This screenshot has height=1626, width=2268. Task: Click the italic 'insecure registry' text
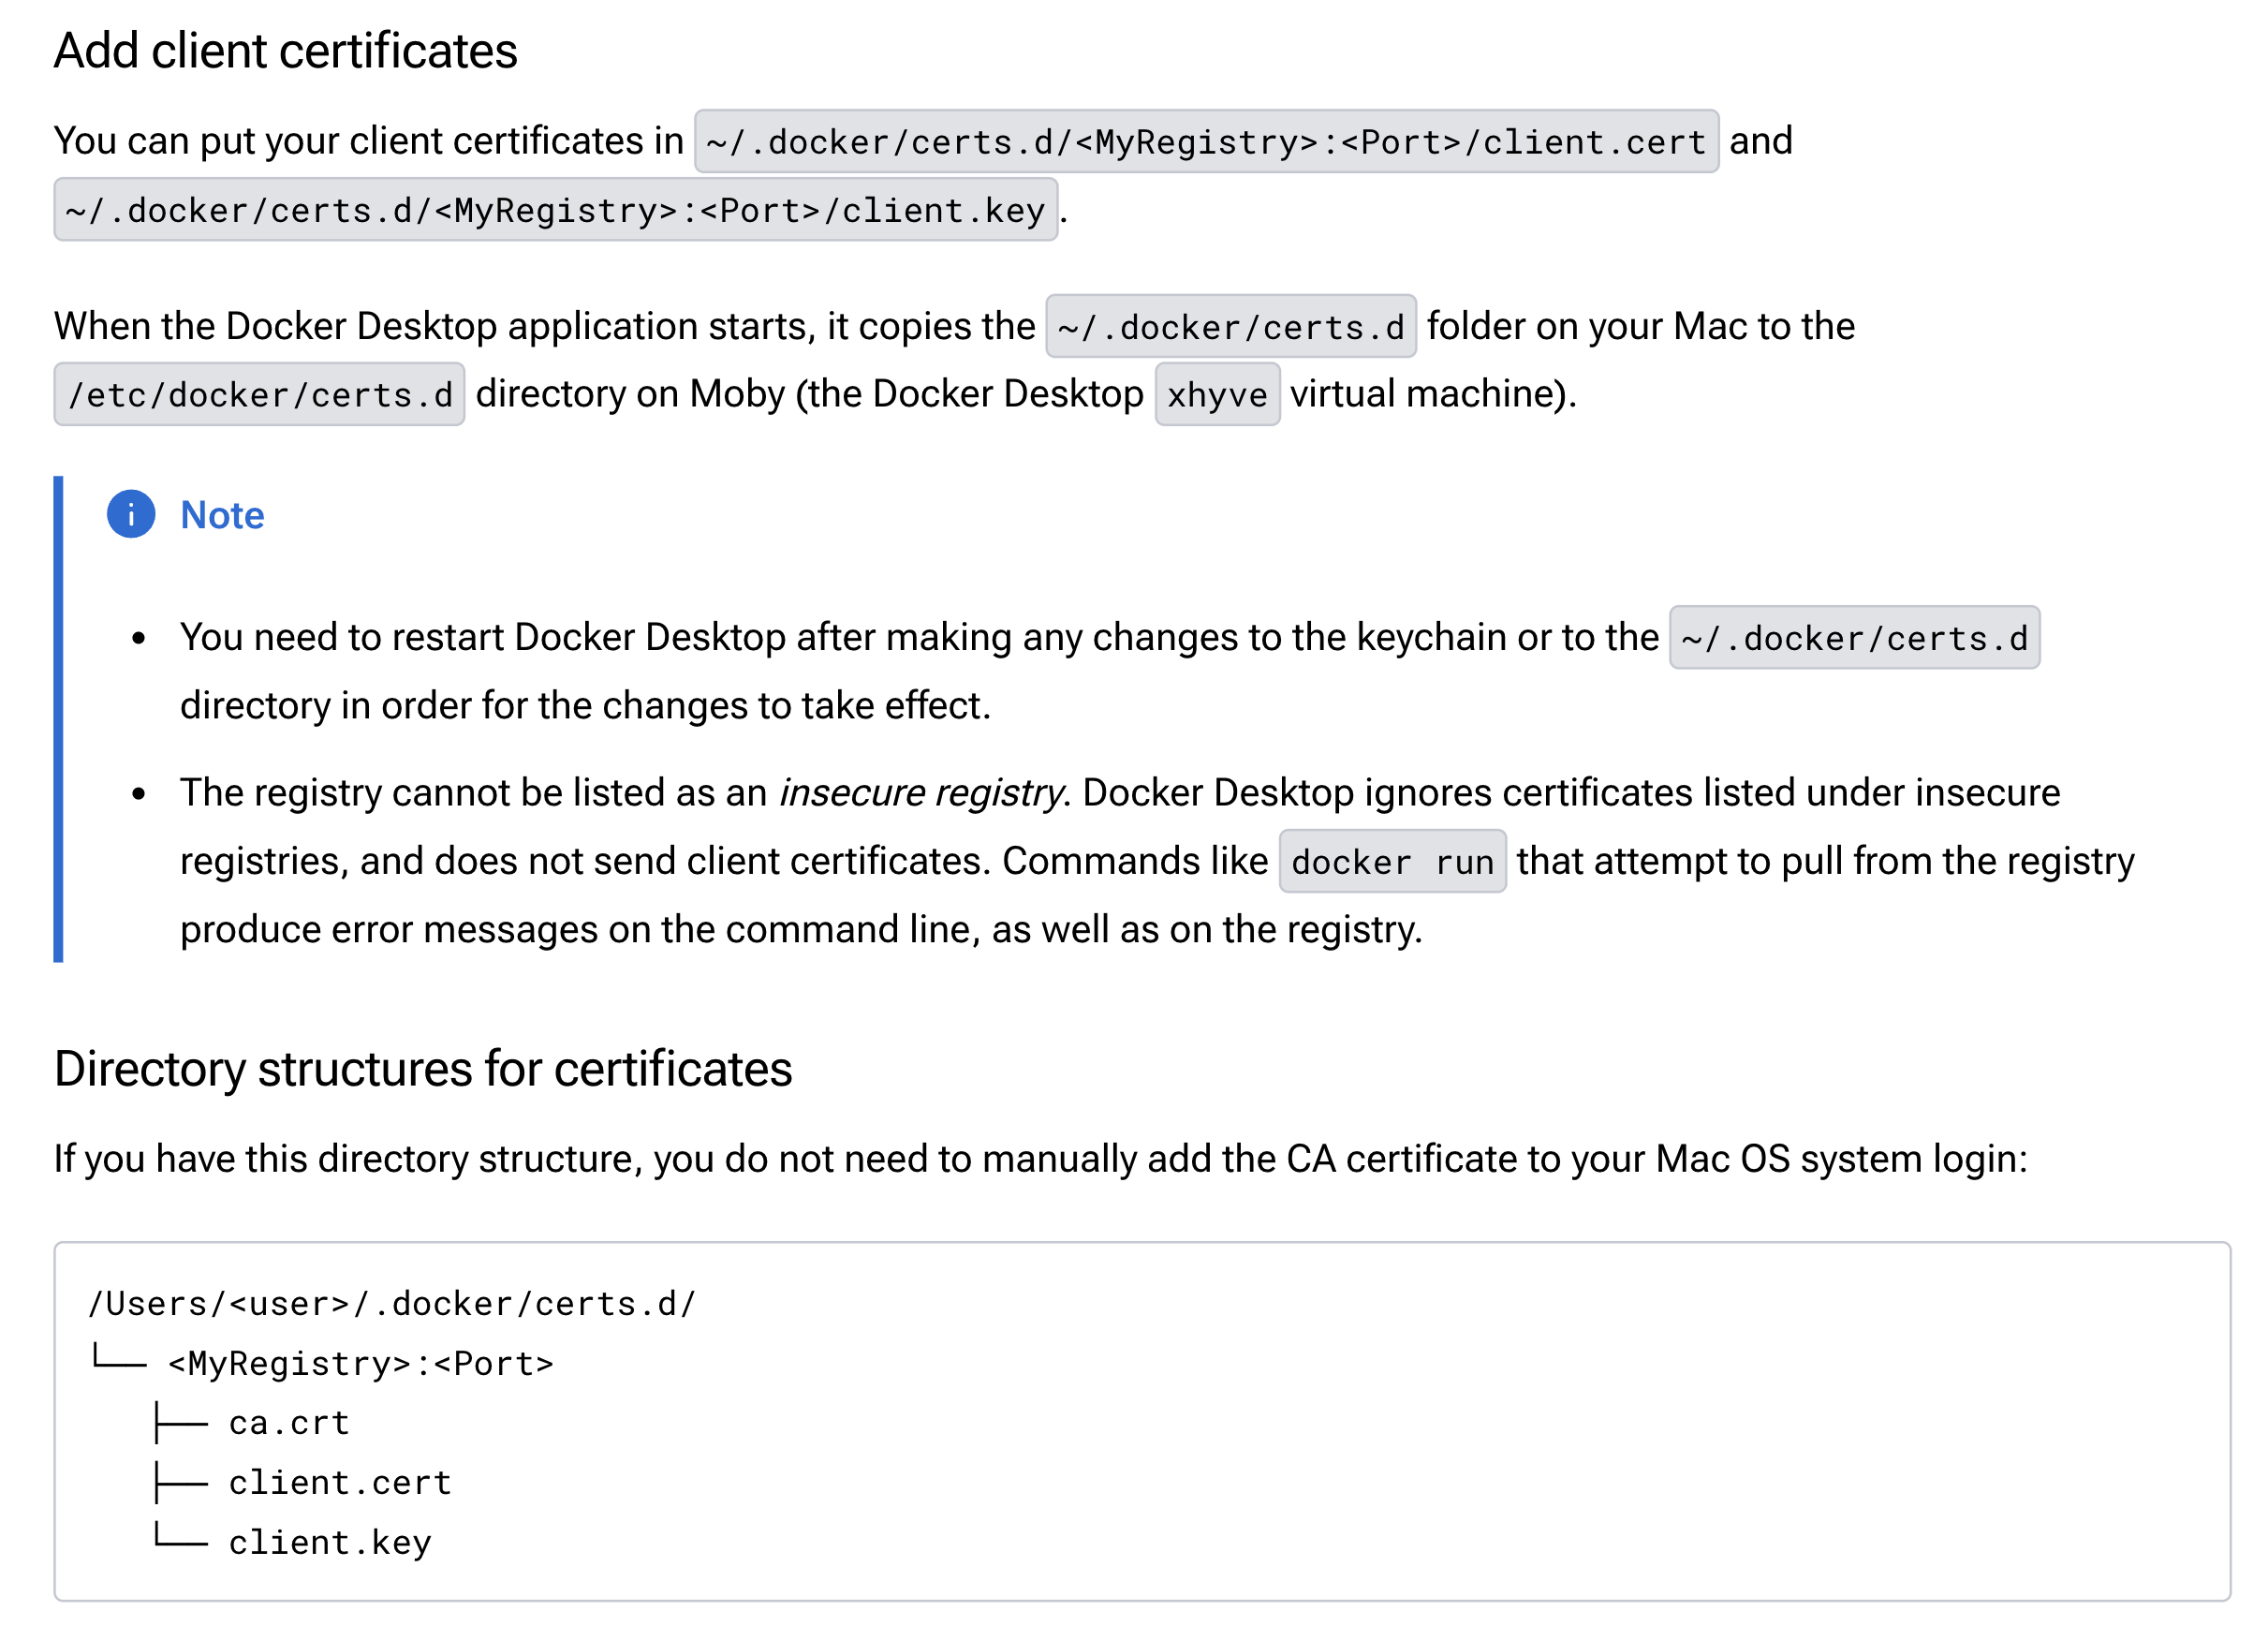920,793
